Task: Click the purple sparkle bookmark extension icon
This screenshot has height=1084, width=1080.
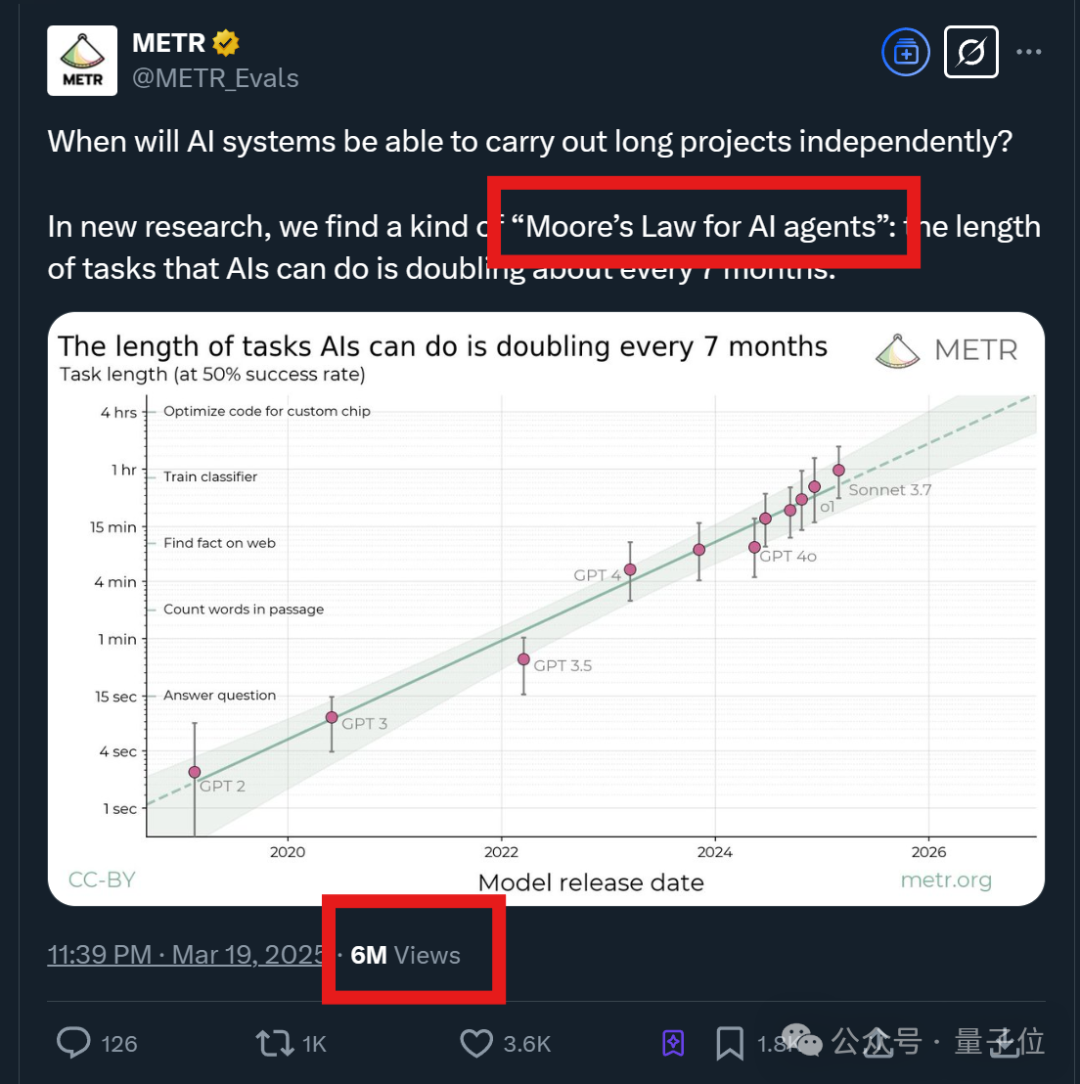Action: click(673, 1043)
